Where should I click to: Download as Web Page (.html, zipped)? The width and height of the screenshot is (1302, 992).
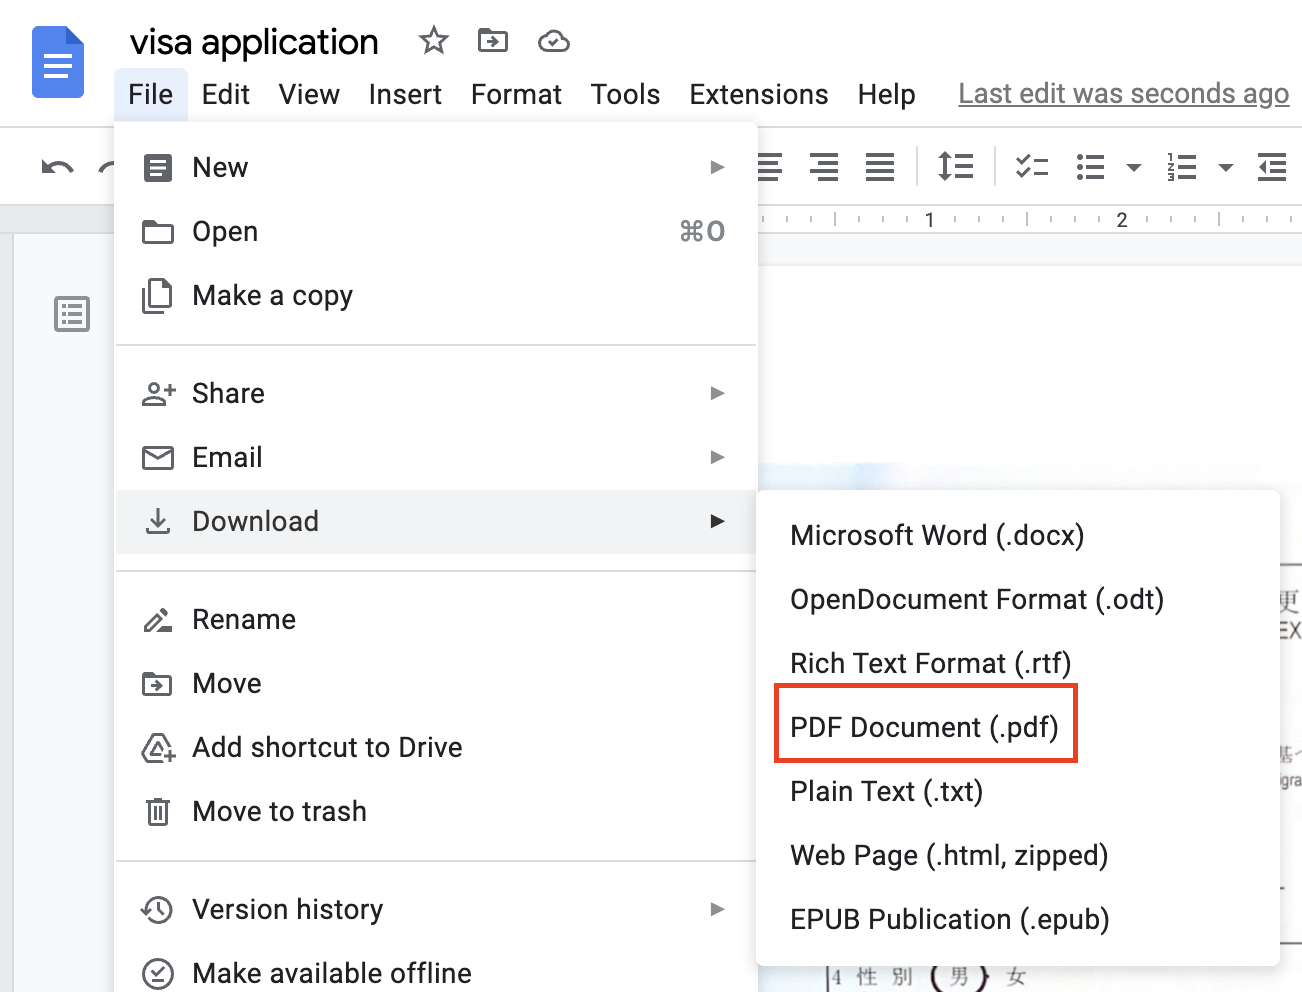[x=1018, y=855]
